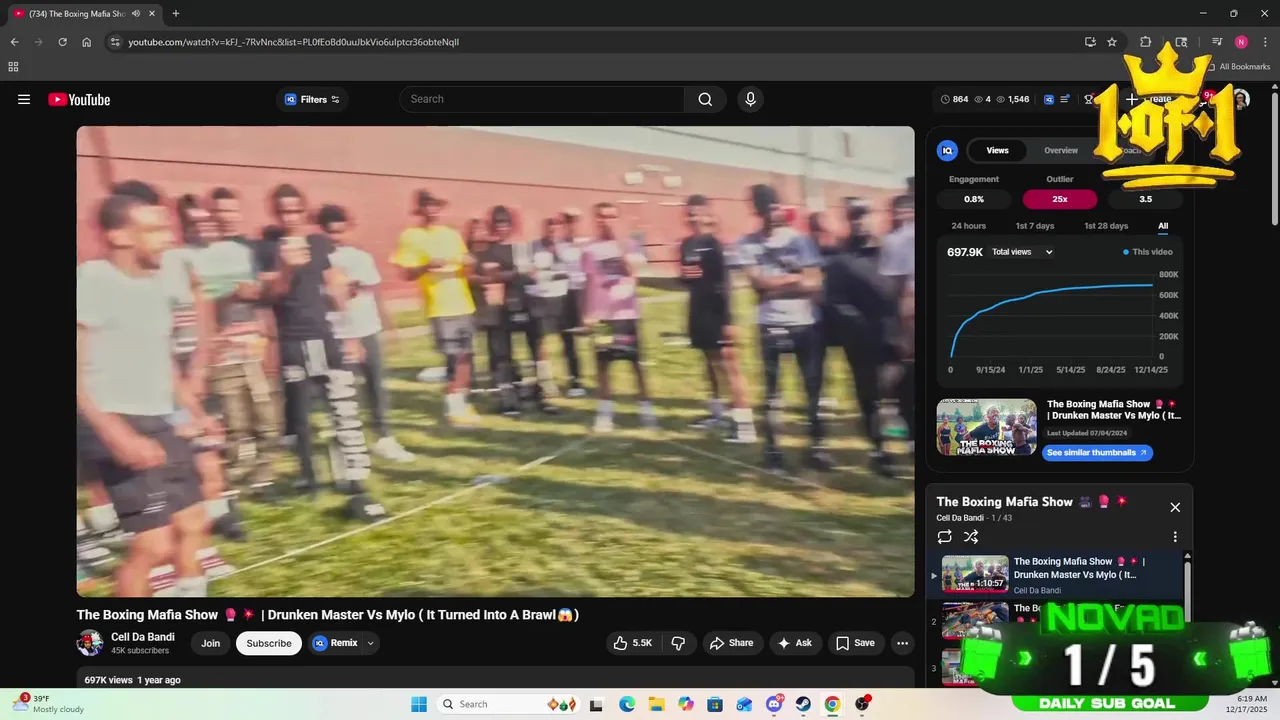This screenshot has width=1280, height=720.
Task: Click the address bar URL
Action: (294, 42)
